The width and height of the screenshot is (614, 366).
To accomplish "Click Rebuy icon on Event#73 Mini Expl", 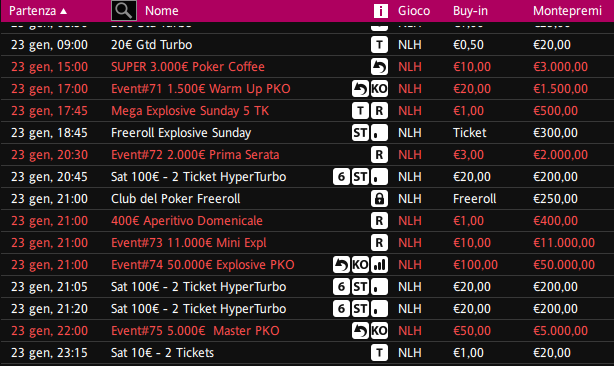I will click(379, 243).
